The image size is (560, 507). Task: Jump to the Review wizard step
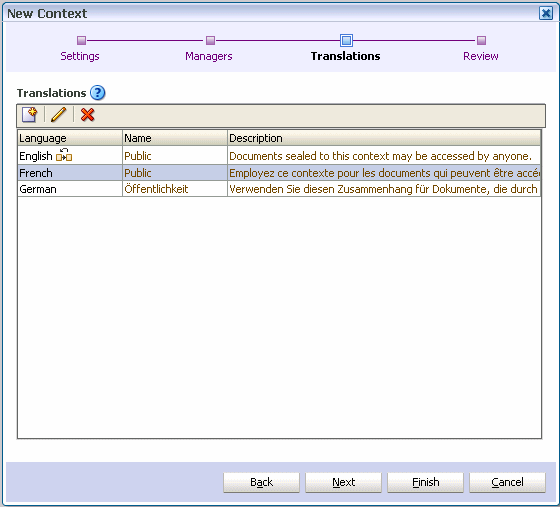click(481, 56)
